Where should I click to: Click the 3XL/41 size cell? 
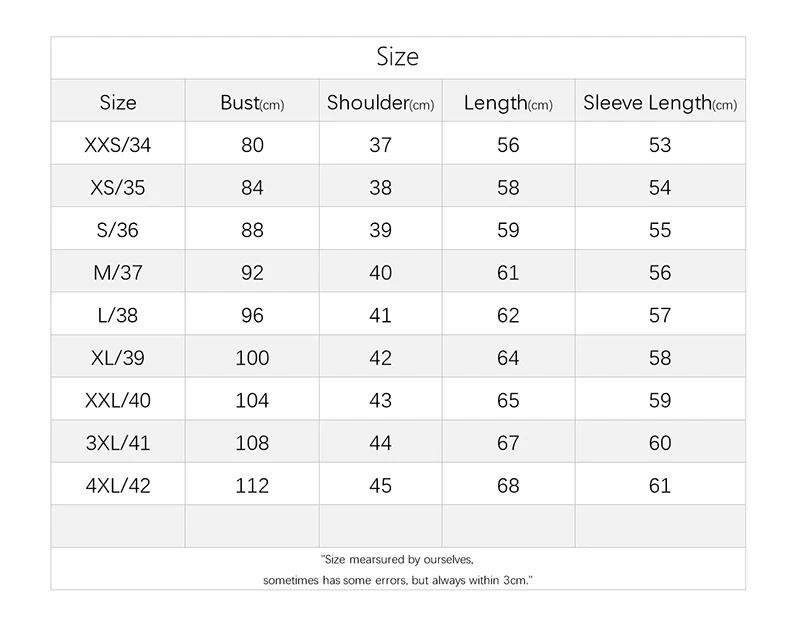(118, 443)
